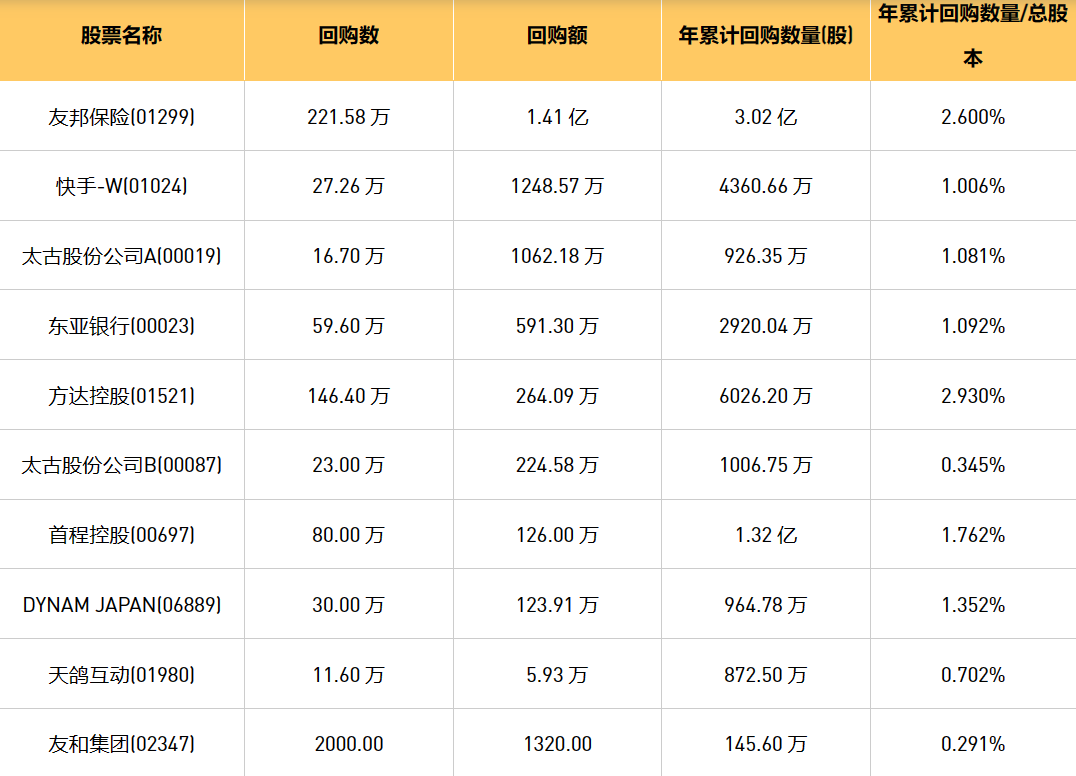Screen dimensions: 1076x776
Task: Select the 1248.57 万 buyback amount cell
Action: tap(557, 186)
